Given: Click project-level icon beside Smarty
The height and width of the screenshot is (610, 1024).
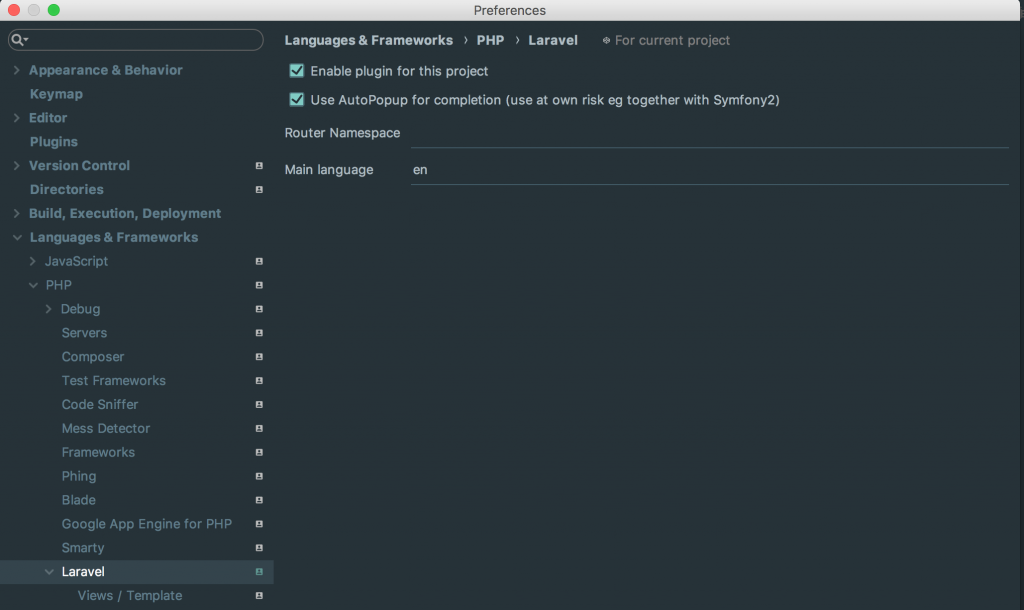Looking at the screenshot, I should coord(259,548).
